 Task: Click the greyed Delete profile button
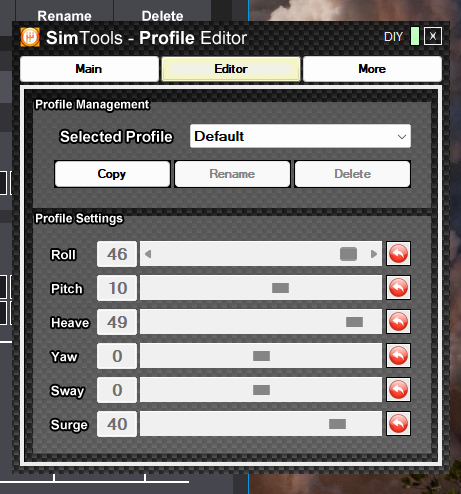point(353,174)
